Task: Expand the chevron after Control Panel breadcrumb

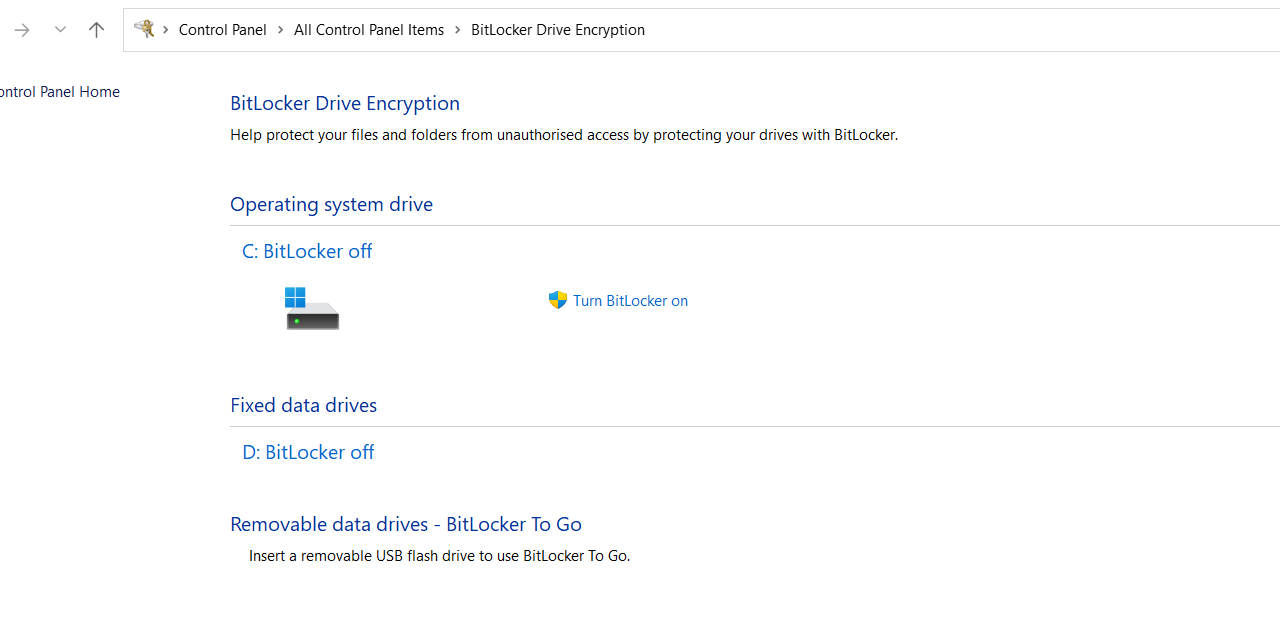Action: tap(280, 30)
